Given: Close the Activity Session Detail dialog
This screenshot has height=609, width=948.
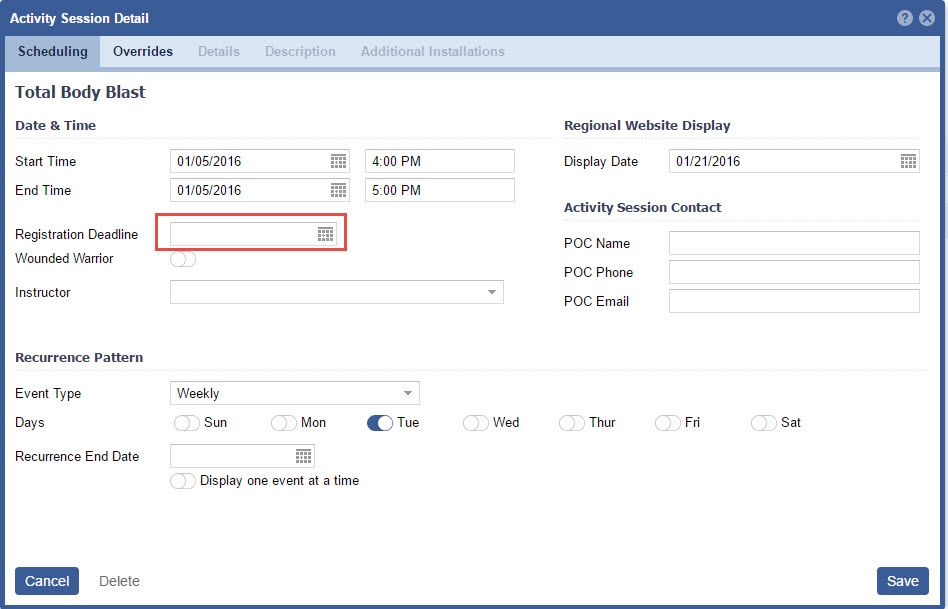Looking at the screenshot, I should tap(927, 18).
